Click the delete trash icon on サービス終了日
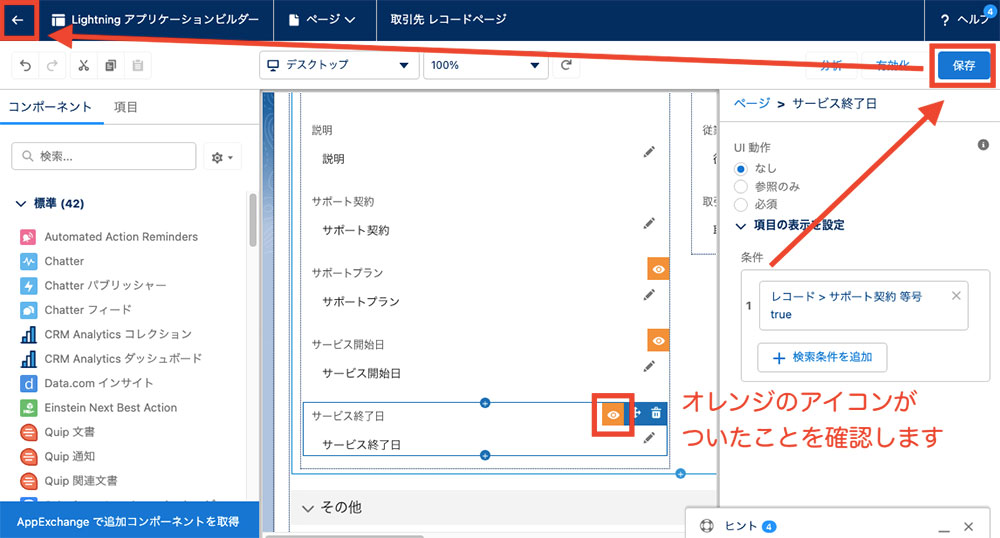Screen dimensions: 1000x538 (656, 413)
